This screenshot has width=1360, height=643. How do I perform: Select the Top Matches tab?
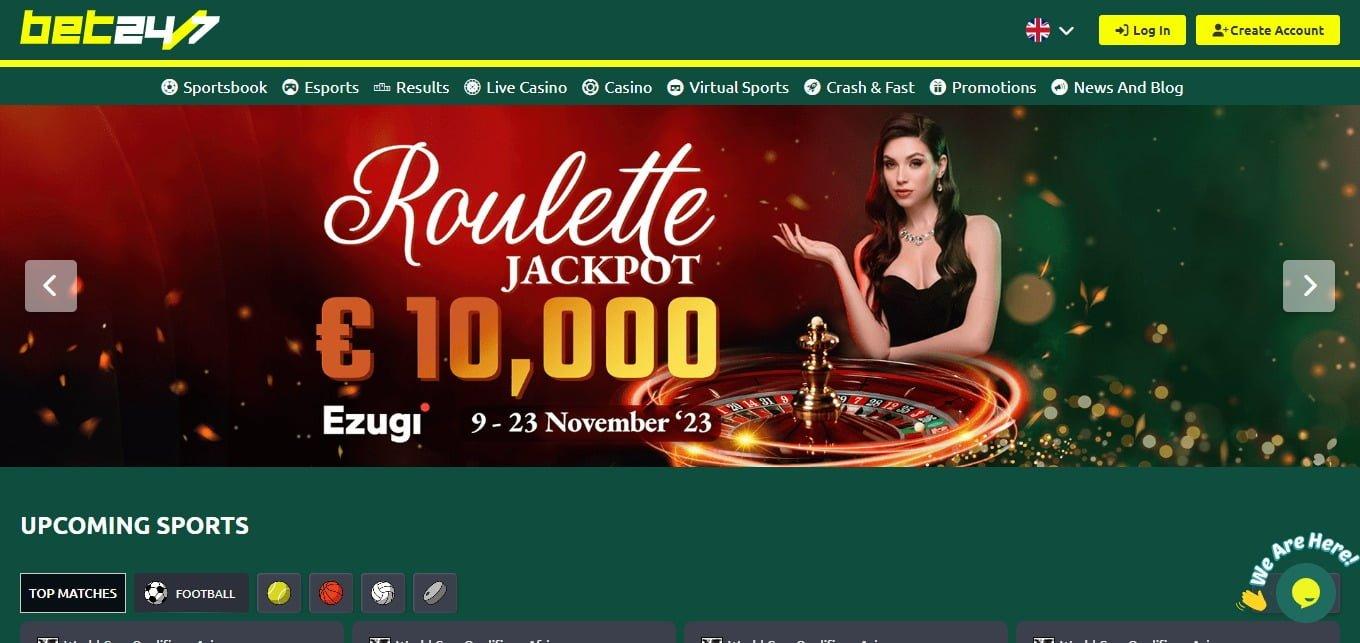[73, 593]
